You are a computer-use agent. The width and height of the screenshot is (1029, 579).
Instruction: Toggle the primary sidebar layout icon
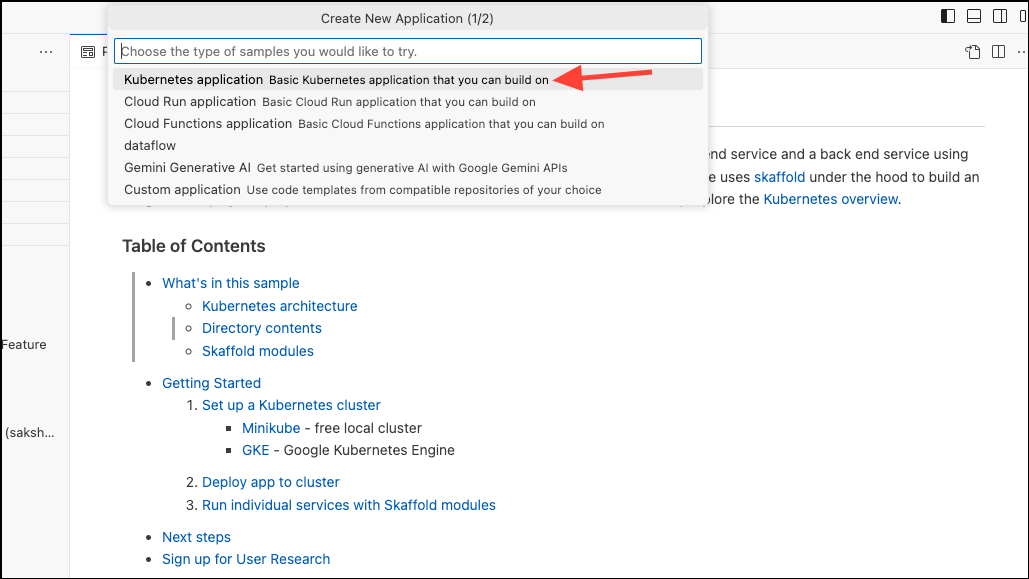pos(948,16)
